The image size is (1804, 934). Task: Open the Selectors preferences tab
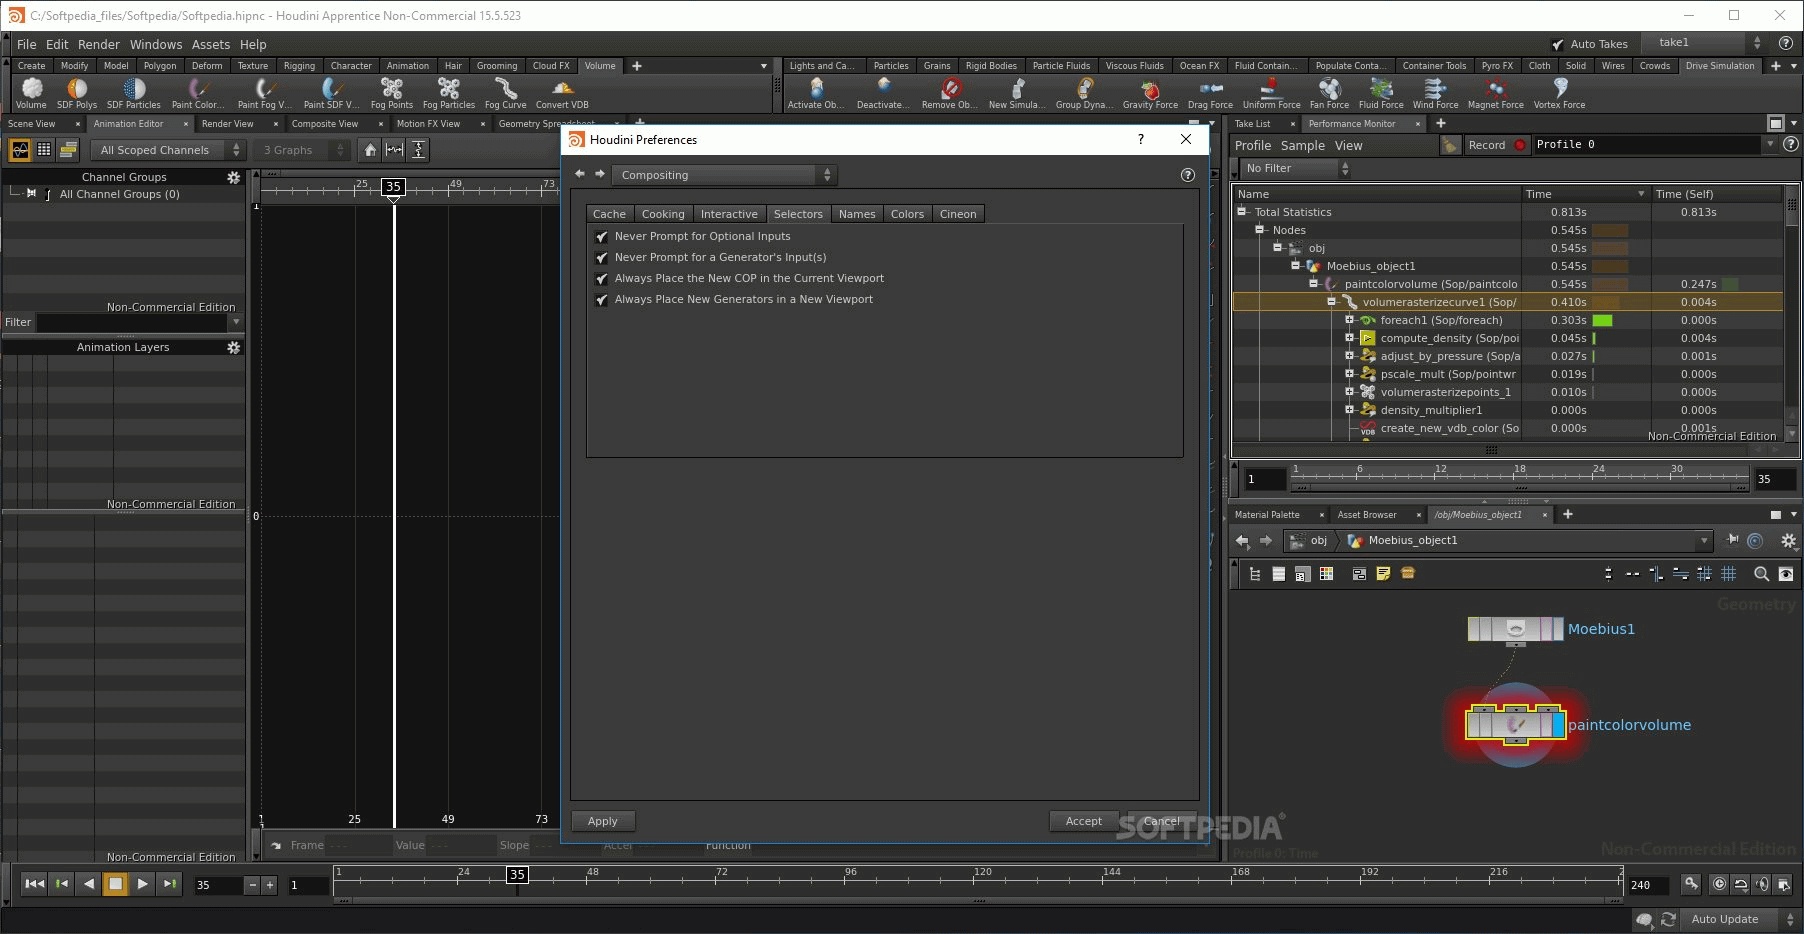tap(798, 214)
